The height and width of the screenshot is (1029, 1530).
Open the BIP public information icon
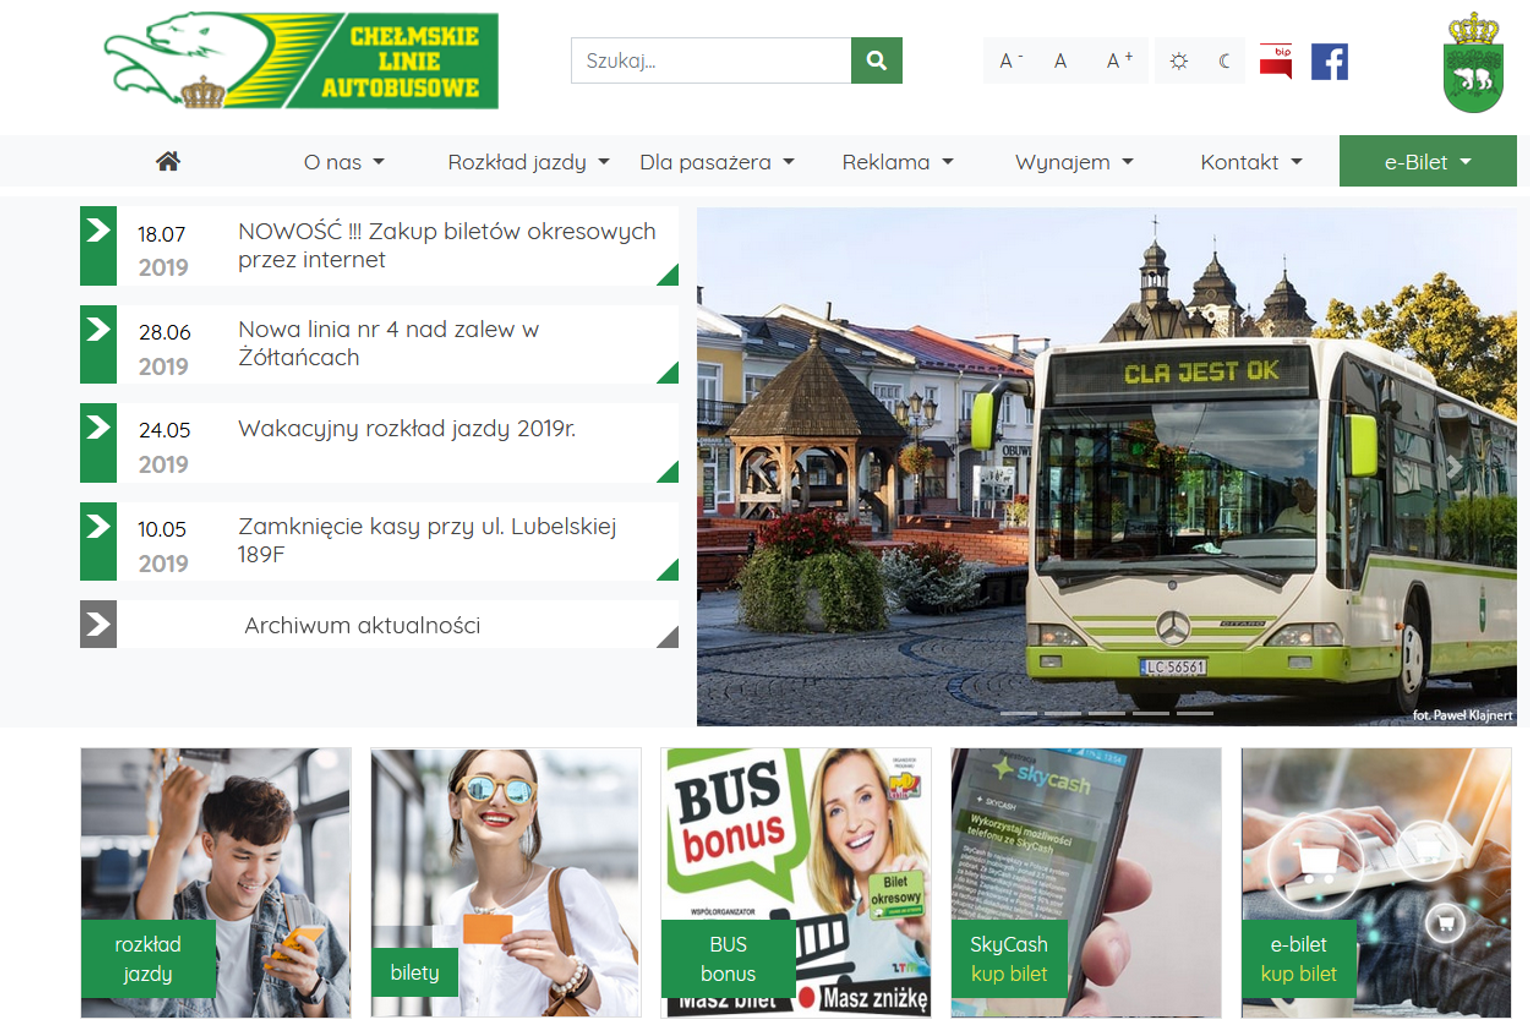1275,62
